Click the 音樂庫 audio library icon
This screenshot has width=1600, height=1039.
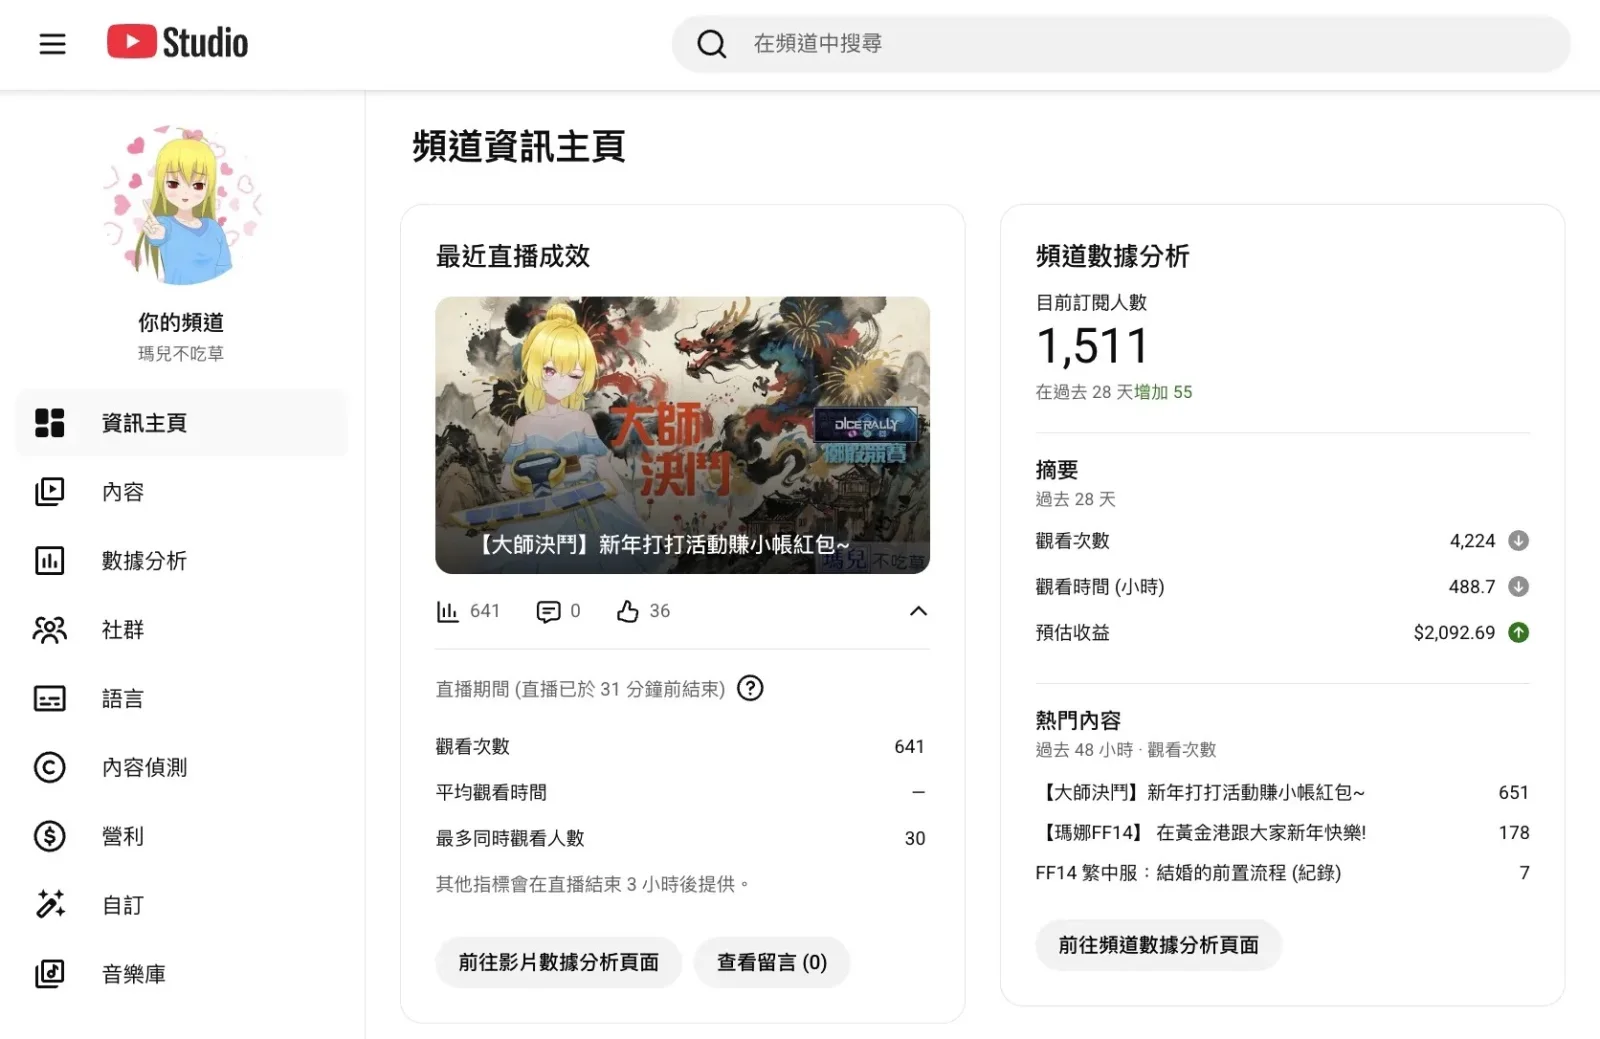[x=50, y=974]
